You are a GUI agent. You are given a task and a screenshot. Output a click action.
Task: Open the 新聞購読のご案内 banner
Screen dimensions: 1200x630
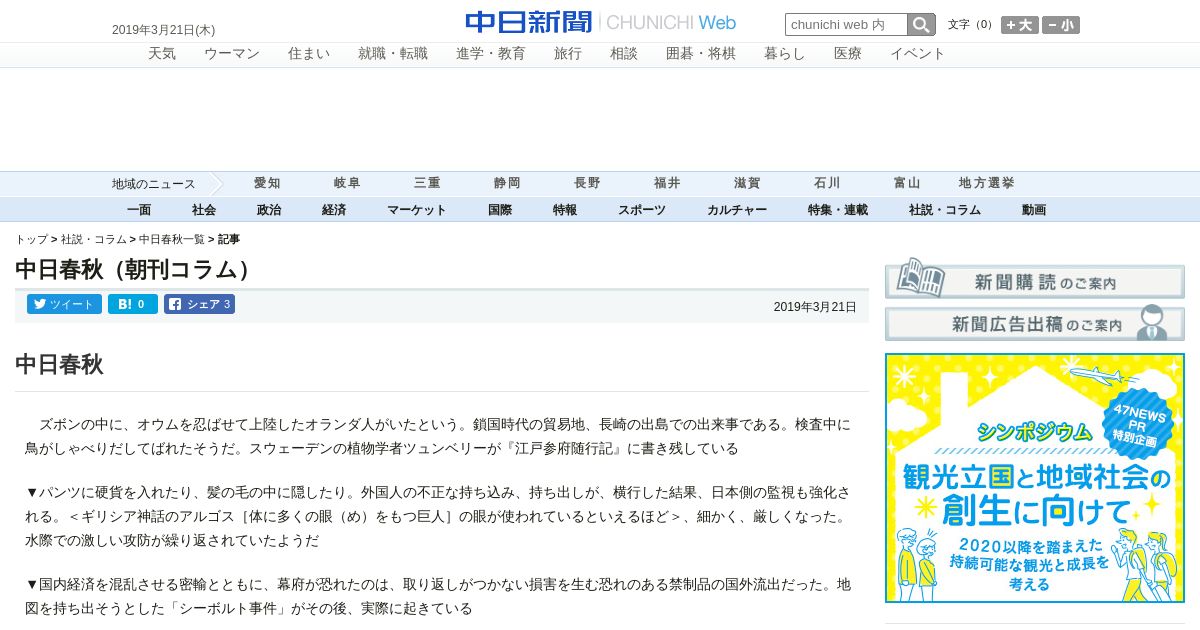coord(1035,279)
